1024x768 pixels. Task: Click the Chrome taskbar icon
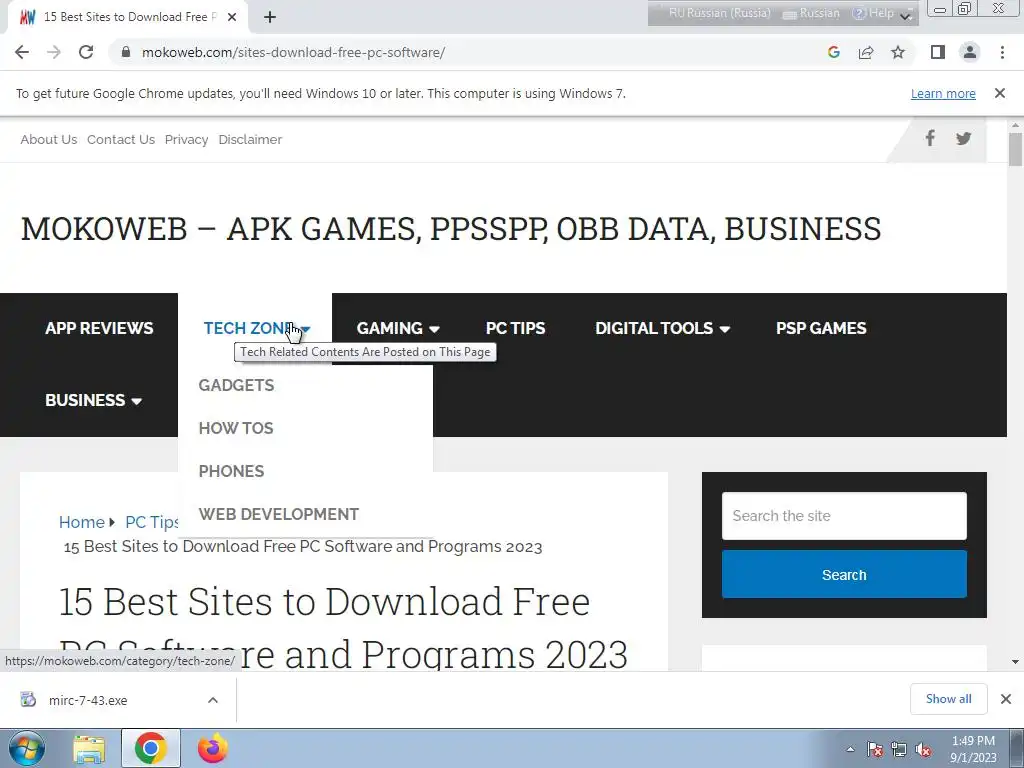pos(151,748)
